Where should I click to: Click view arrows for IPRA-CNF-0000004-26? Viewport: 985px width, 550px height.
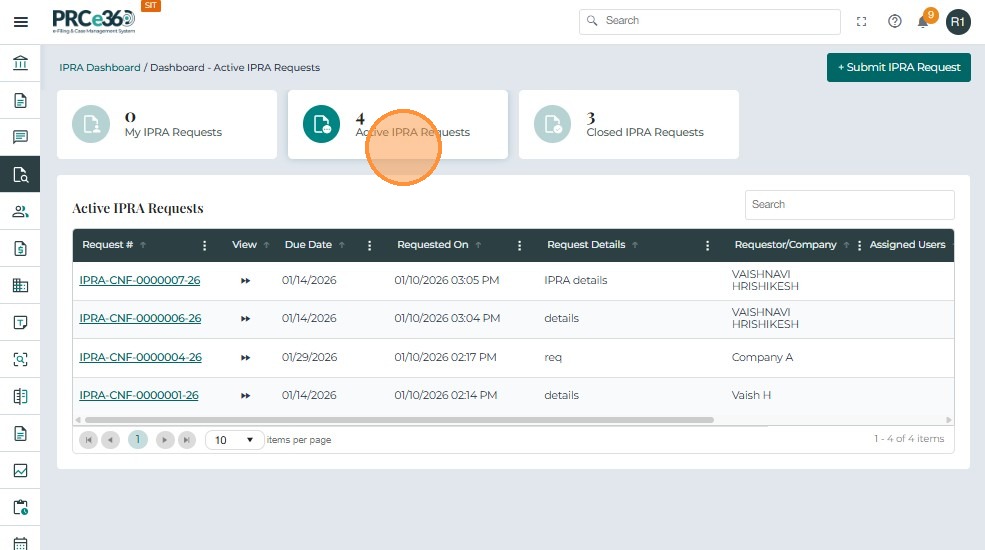pyautogui.click(x=245, y=357)
